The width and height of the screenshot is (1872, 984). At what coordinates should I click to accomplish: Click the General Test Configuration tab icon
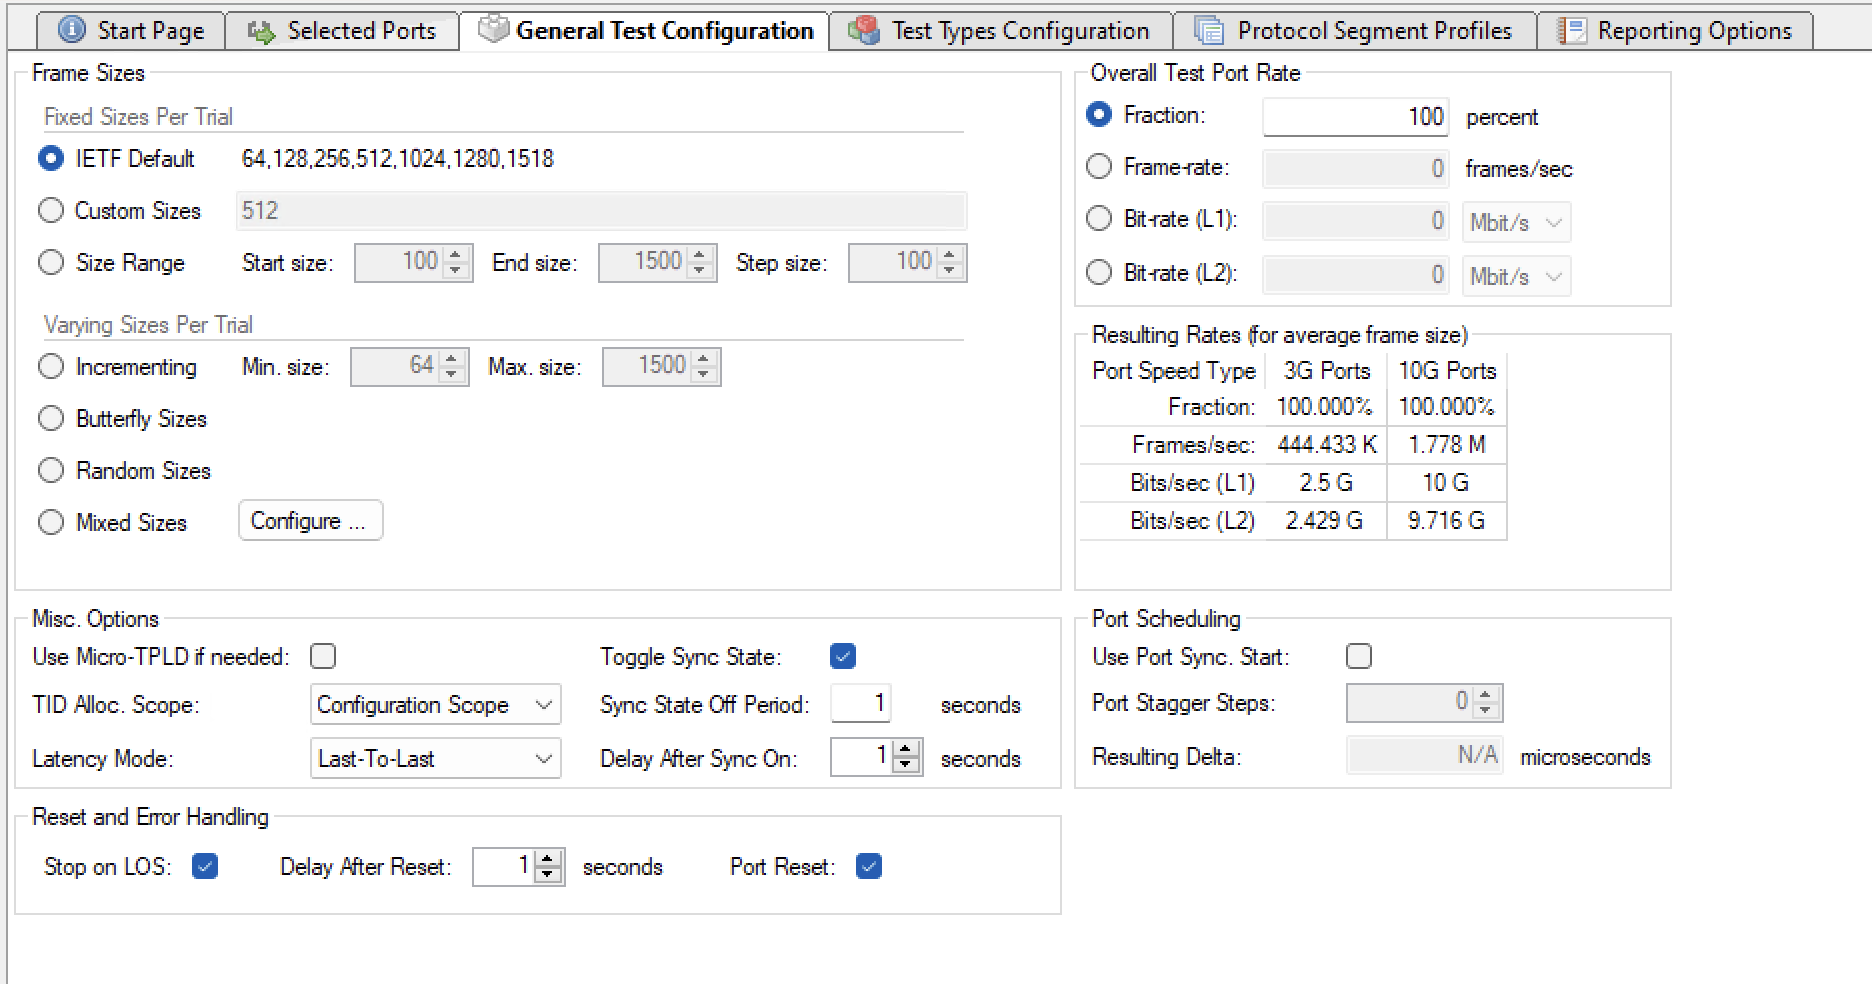click(493, 30)
